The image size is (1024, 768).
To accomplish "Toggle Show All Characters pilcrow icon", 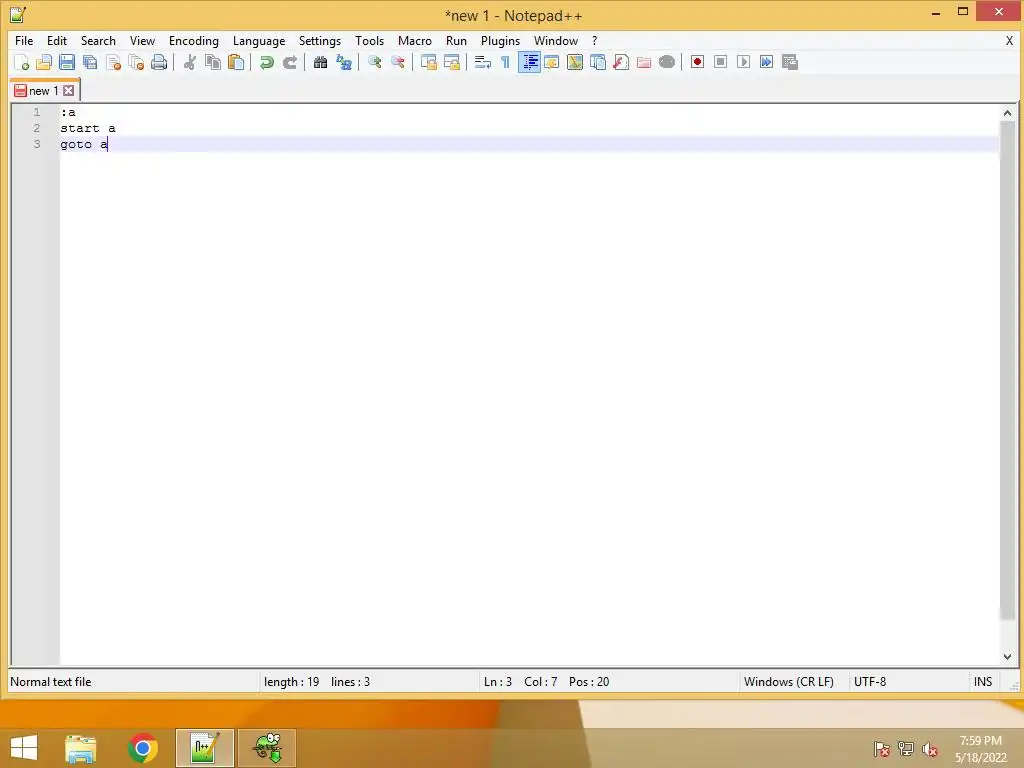I will (x=505, y=62).
